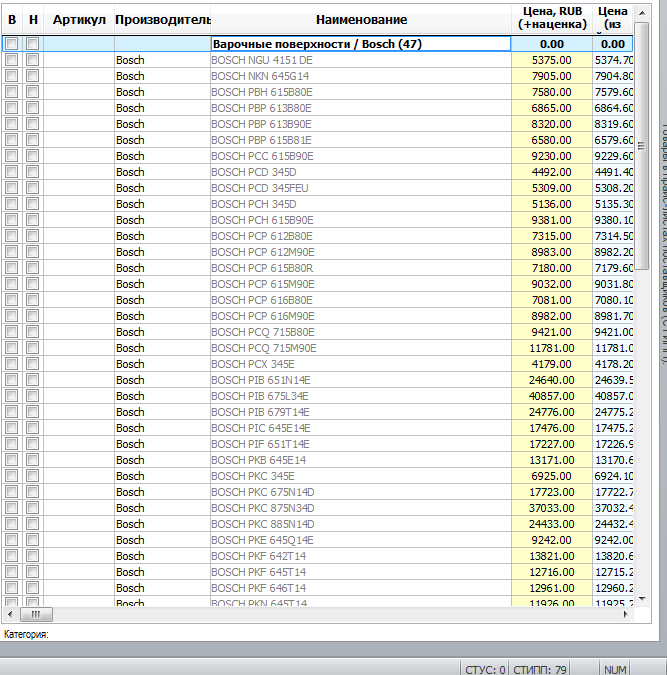
Task: Tick the B checkbox for BOSCH NGU 4151 DE
Action: (12, 60)
